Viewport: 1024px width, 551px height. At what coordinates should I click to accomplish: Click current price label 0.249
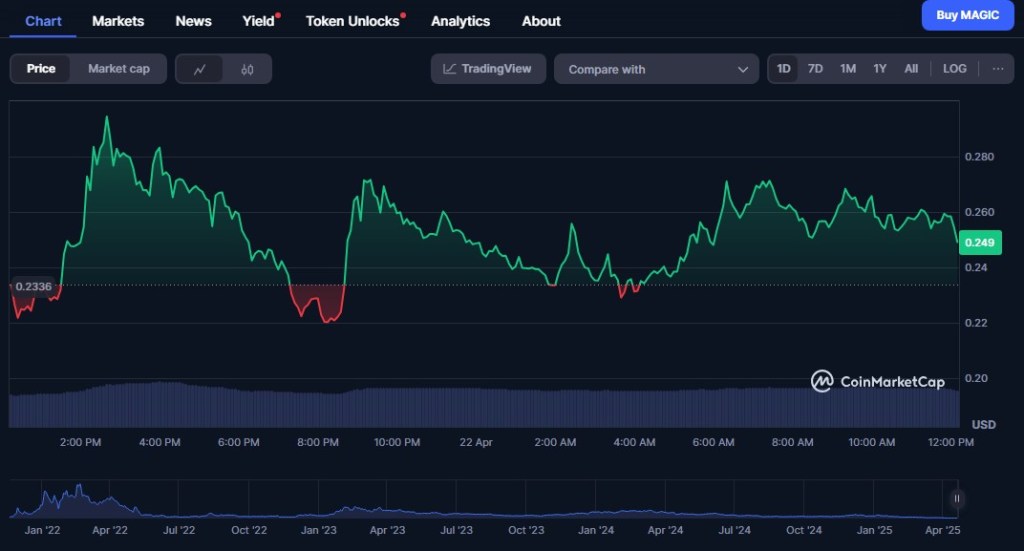point(980,242)
